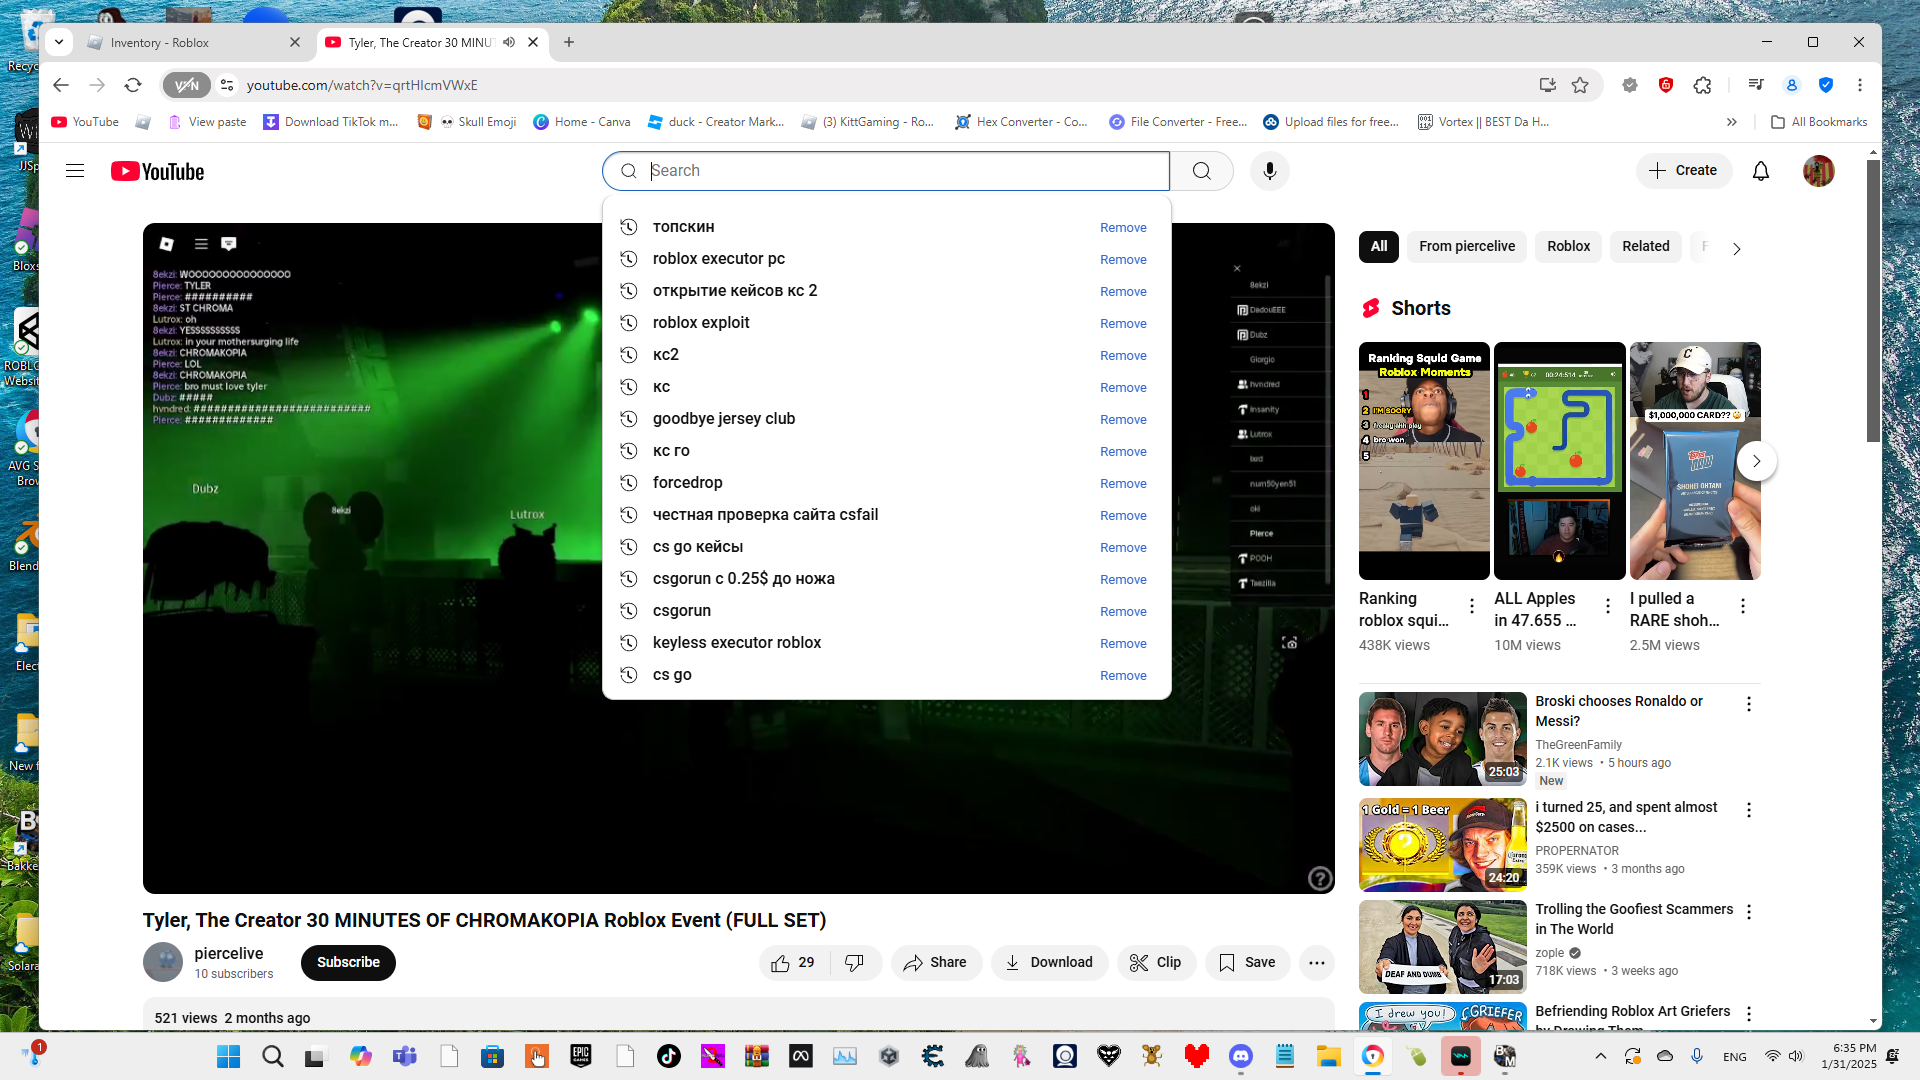Click the search magnifier button
The height and width of the screenshot is (1080, 1920).
pos(1201,171)
